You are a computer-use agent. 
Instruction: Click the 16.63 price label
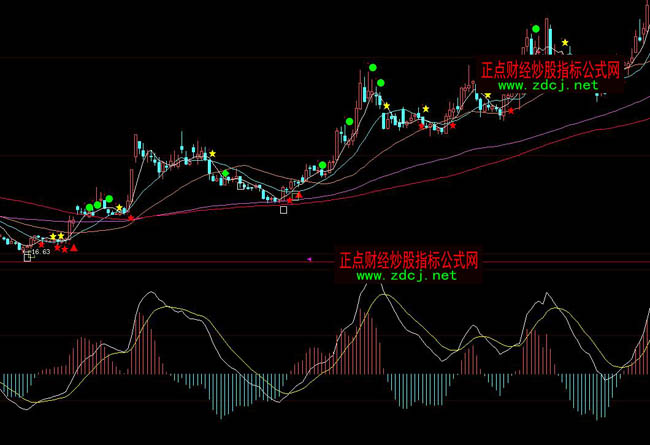click(40, 253)
